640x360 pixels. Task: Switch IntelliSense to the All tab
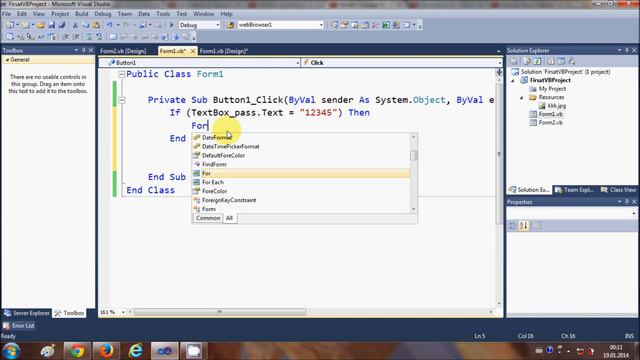click(229, 218)
